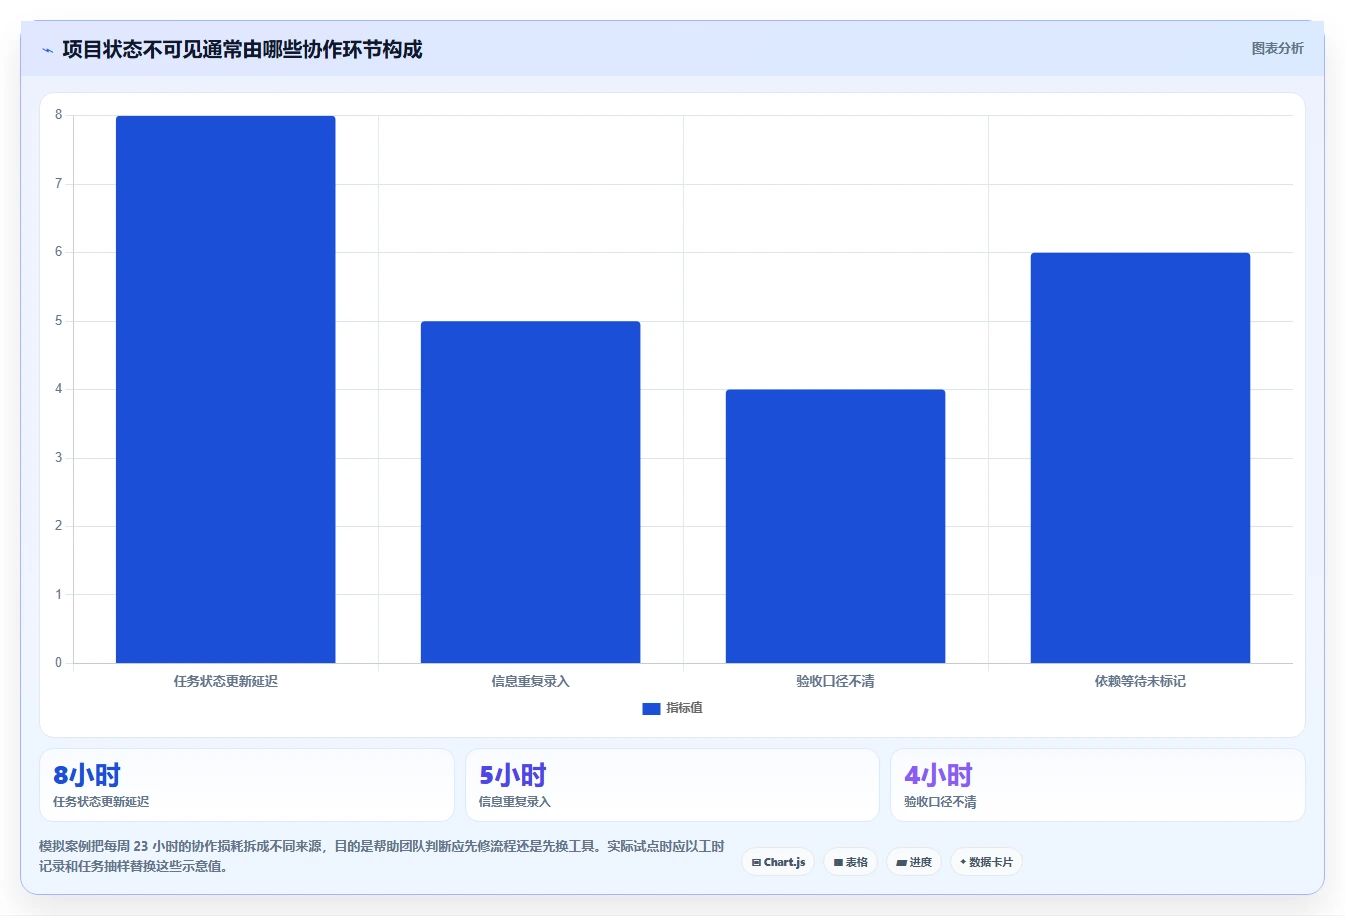Click the Chart.js tag chip
The image size is (1345, 916).
pyautogui.click(x=778, y=862)
